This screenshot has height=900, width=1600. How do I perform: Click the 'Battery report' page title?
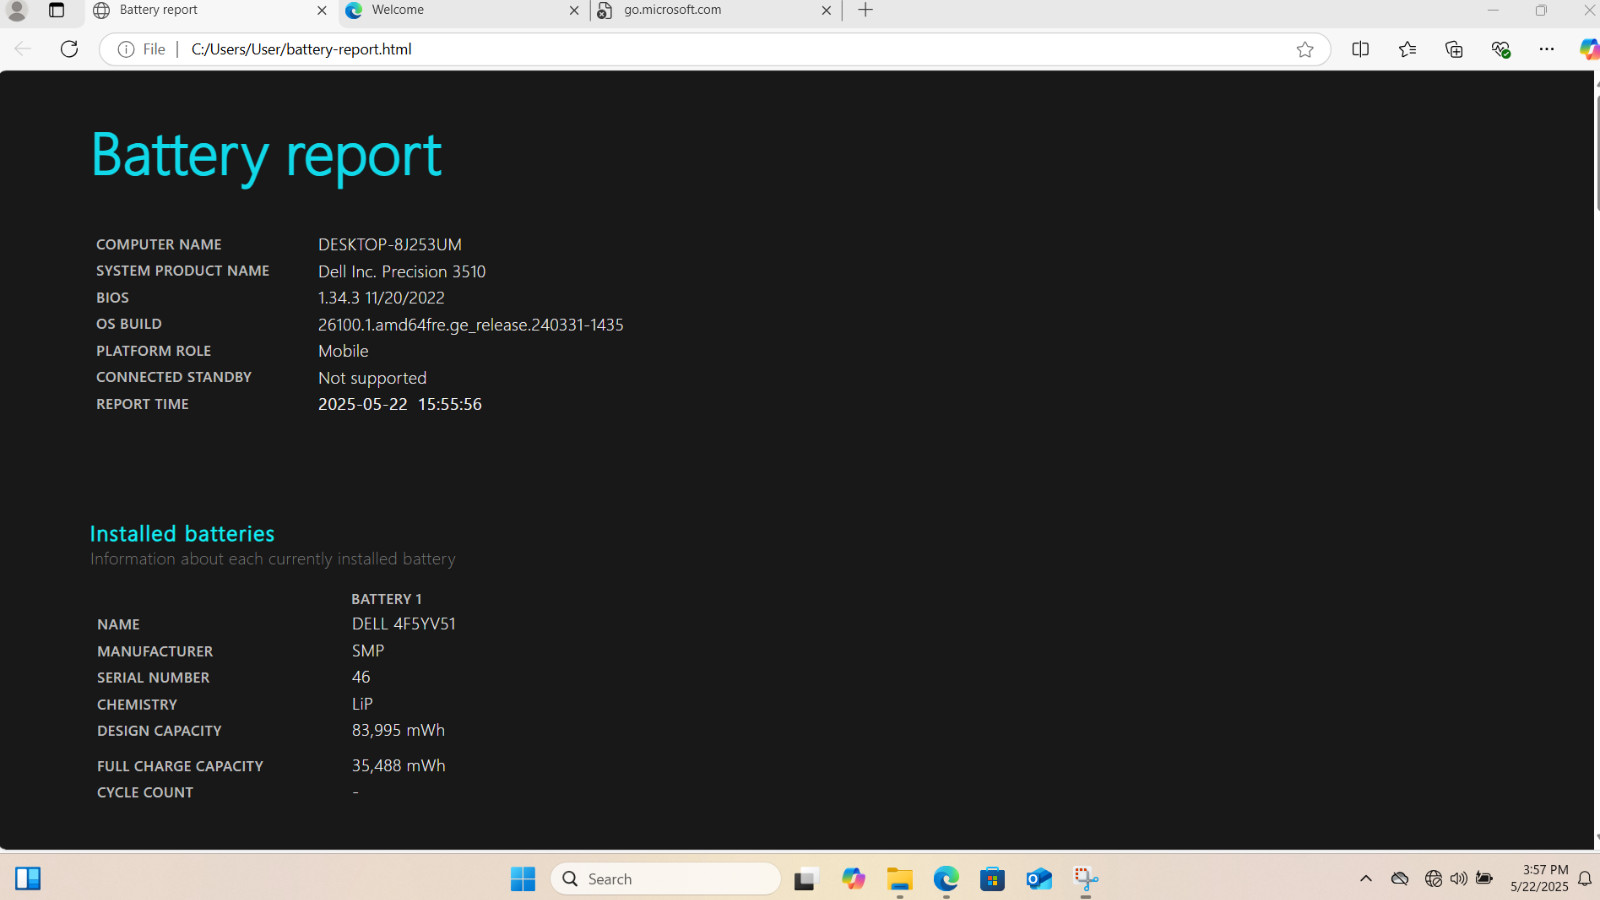(266, 156)
